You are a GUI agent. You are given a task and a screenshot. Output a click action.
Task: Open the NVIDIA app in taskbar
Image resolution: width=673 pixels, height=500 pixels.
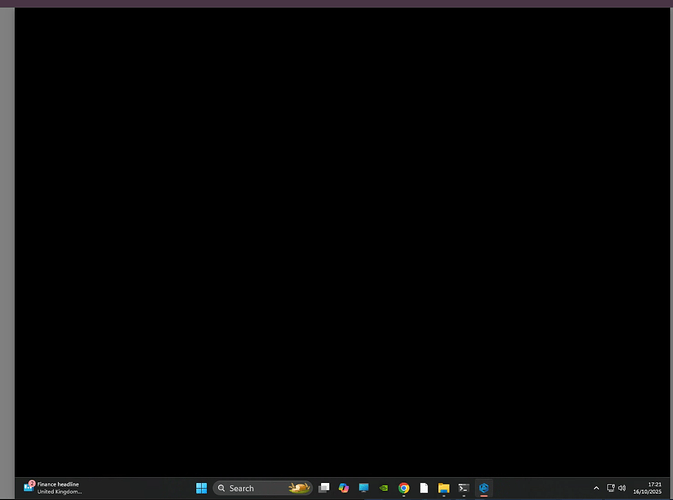click(384, 488)
